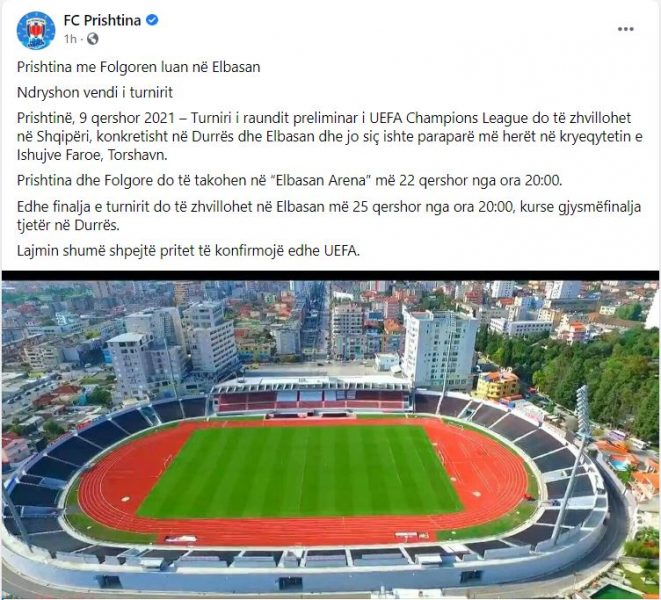Click the headline 'Prishtina me Folgoren luan në Elbasan'
Screen dimensions: 661x600
[139, 67]
